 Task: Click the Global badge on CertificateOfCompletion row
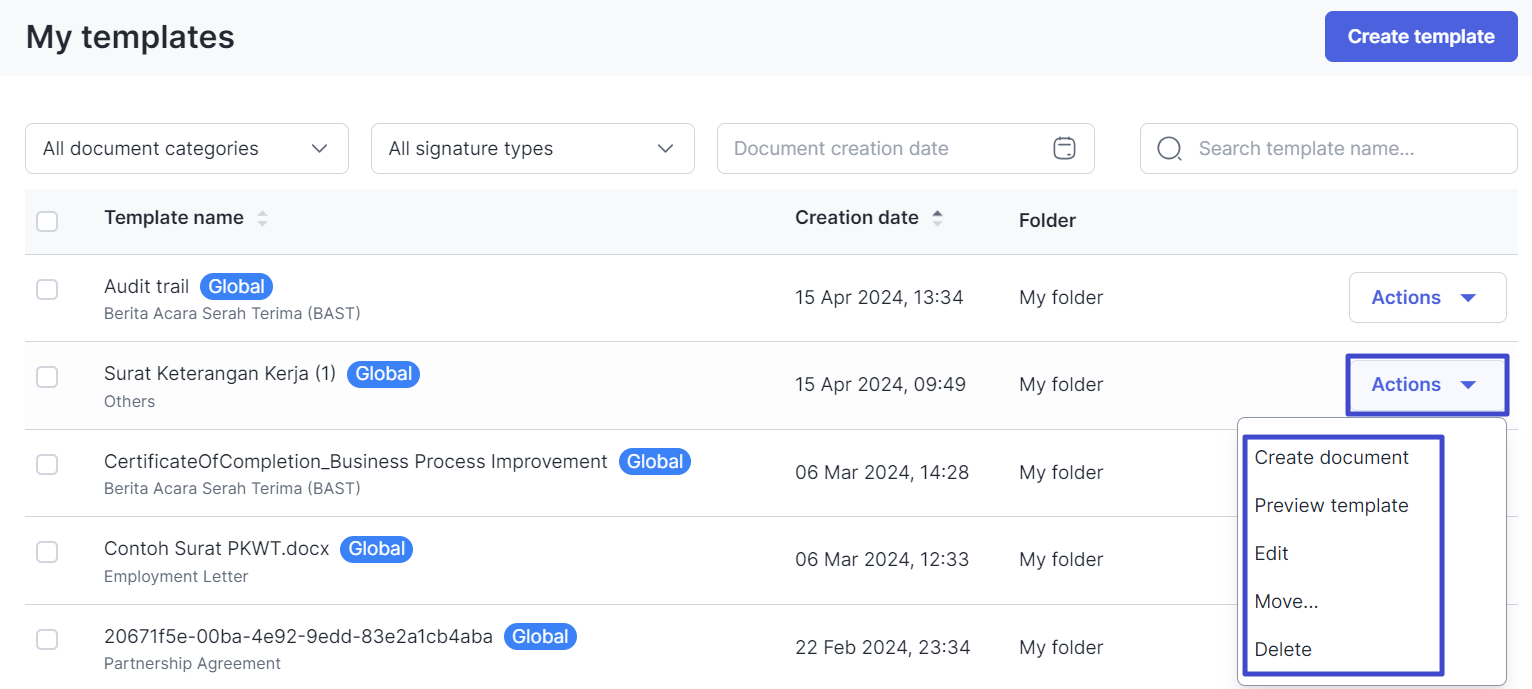click(655, 461)
